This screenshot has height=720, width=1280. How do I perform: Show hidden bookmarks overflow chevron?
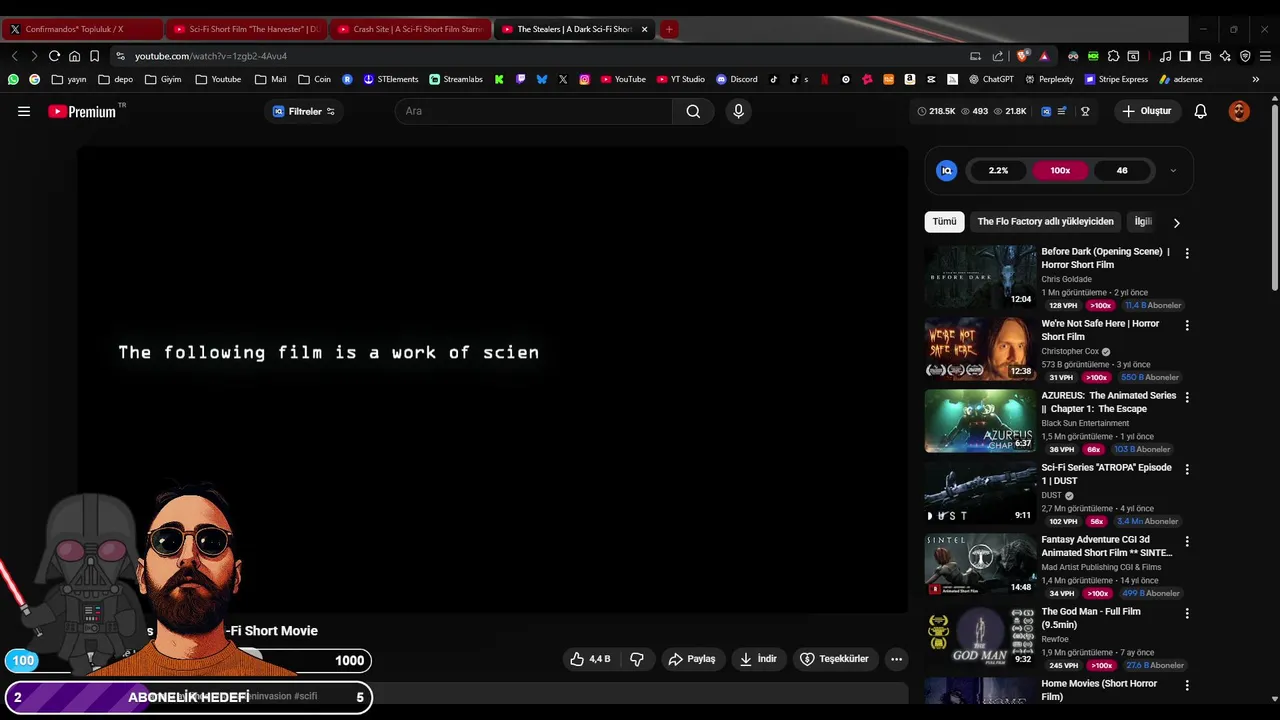click(1255, 79)
